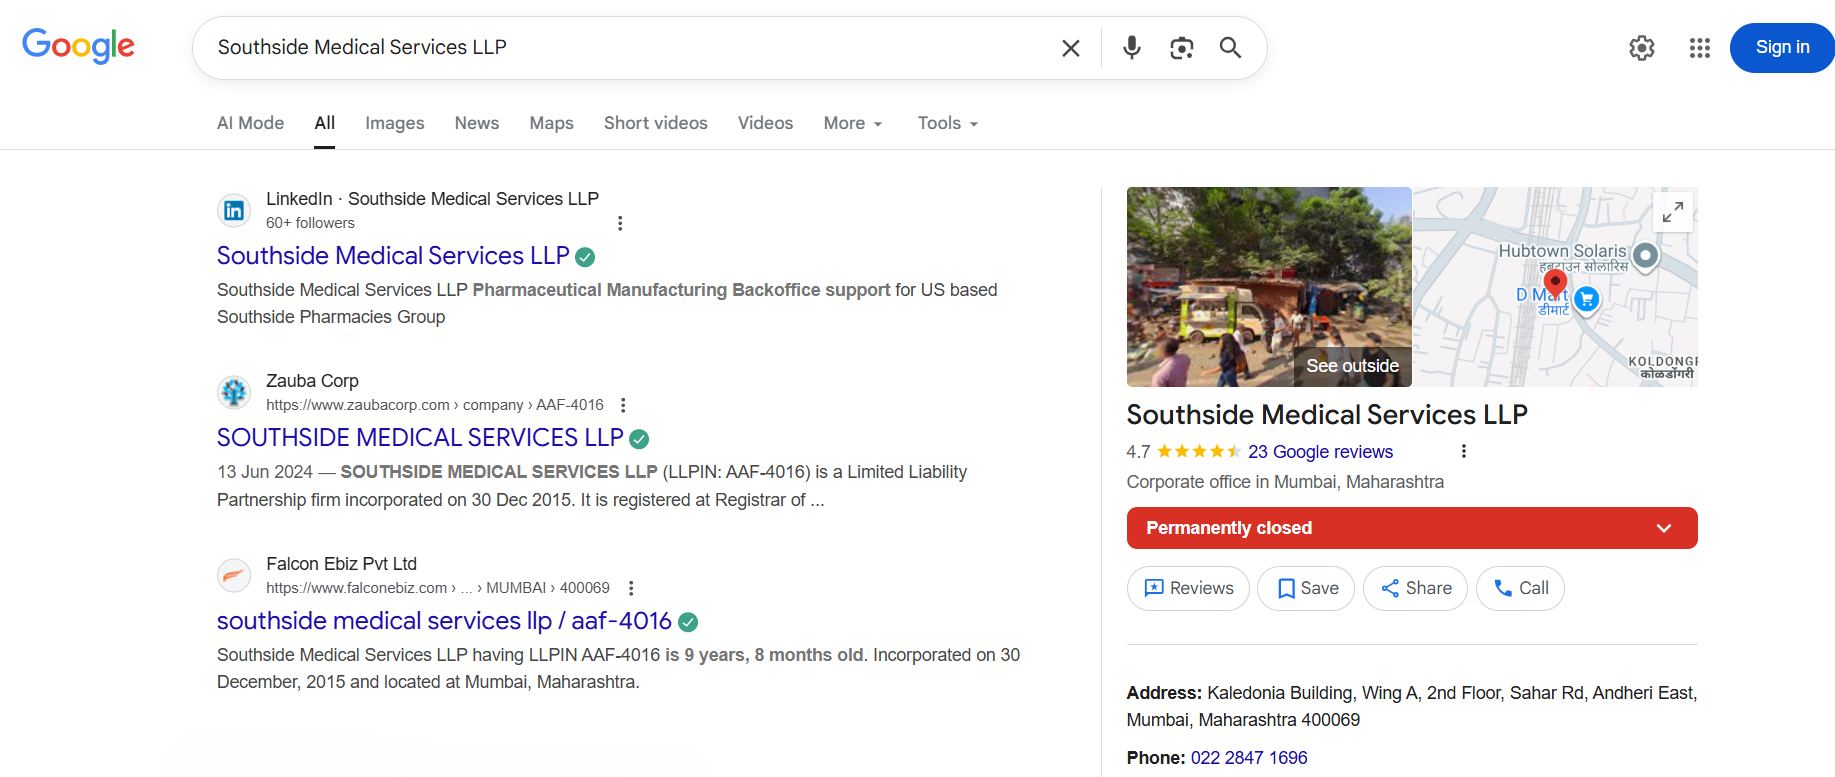Viewport: 1835px width, 777px height.
Task: Start voice search with microphone icon
Action: (1131, 47)
